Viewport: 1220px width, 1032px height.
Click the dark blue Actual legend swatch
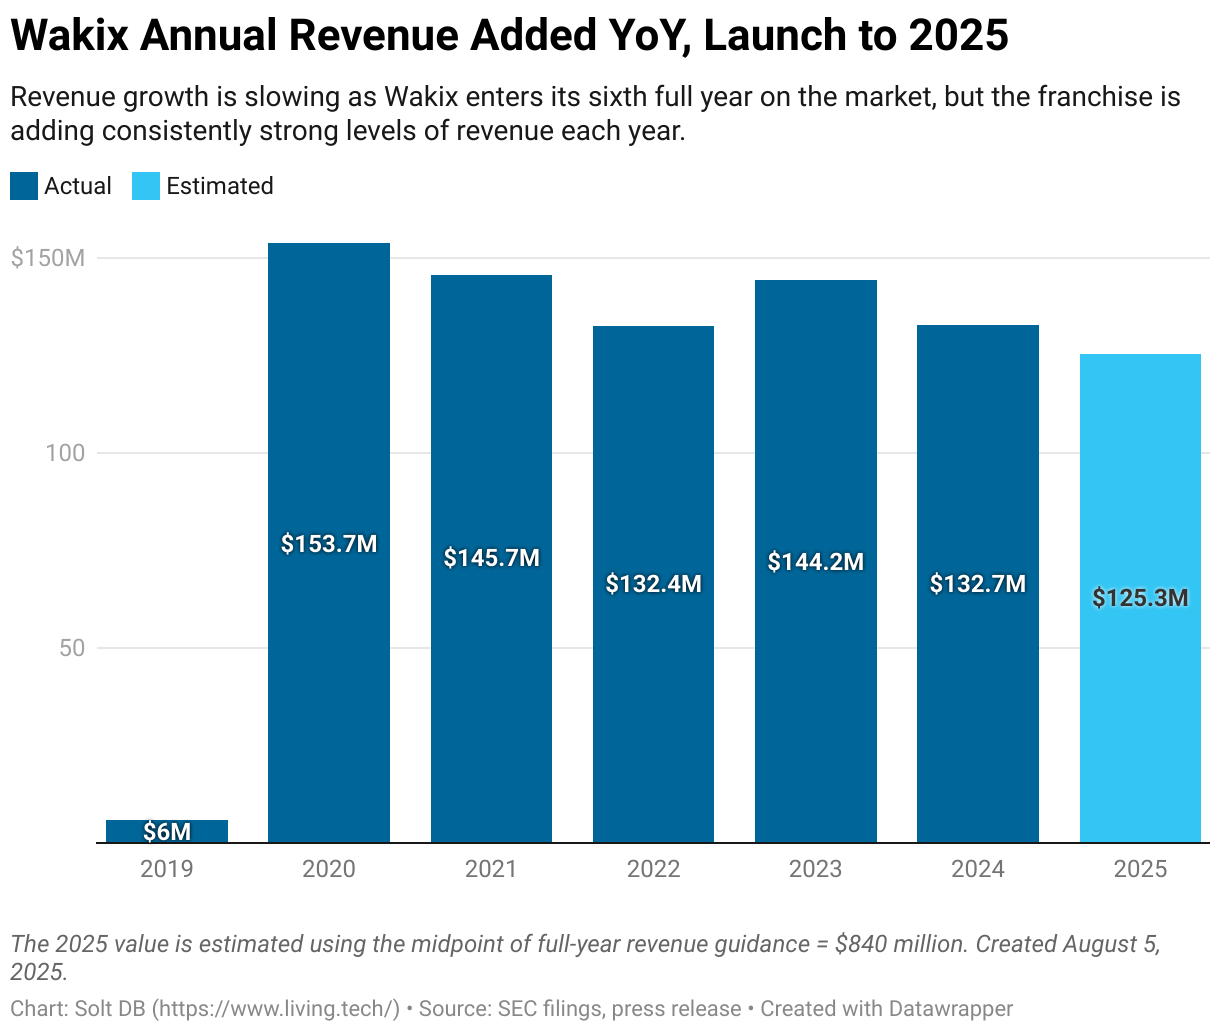pos(24,186)
